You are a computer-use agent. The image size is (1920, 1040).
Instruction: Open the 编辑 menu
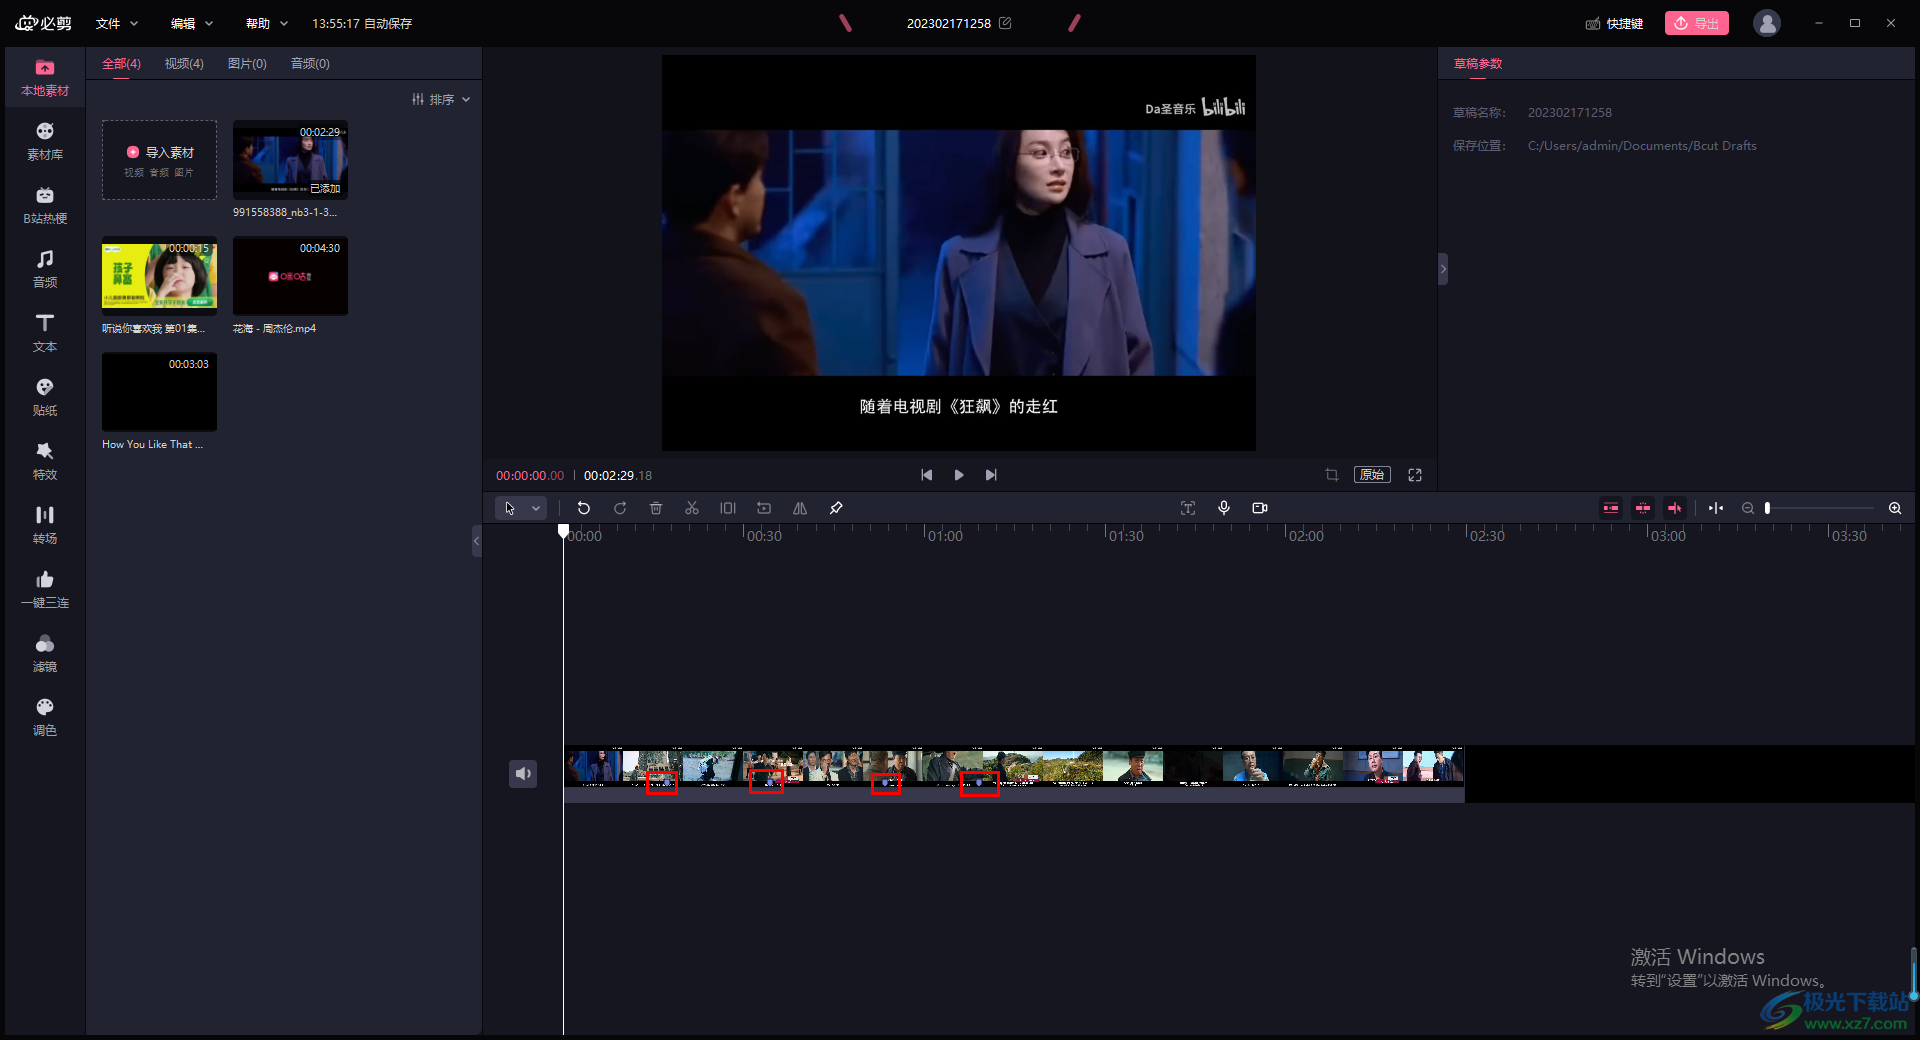(192, 23)
